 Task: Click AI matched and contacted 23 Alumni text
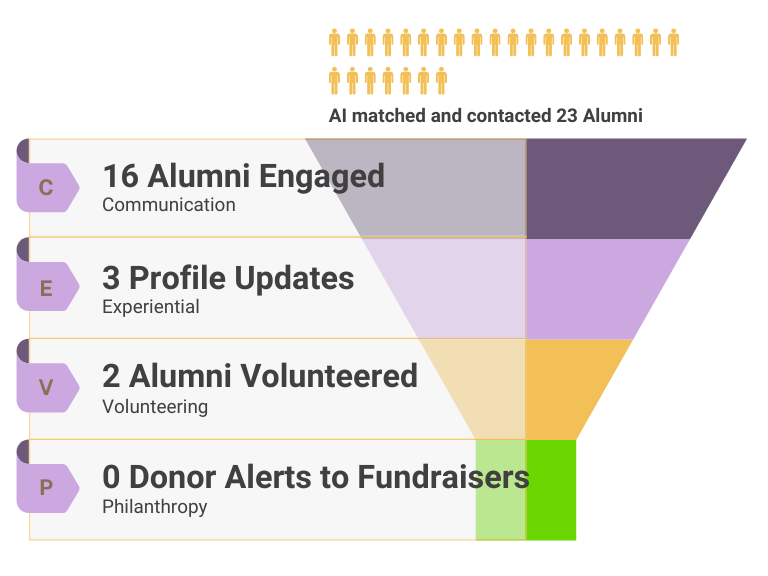point(485,116)
